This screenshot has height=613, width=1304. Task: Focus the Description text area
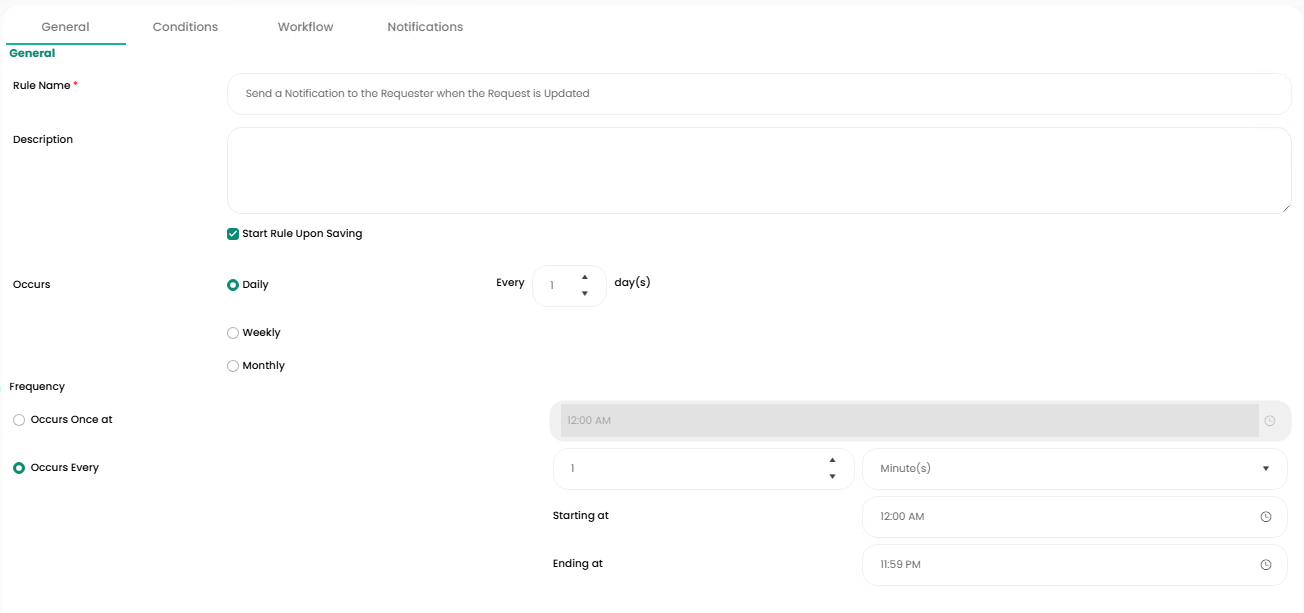point(758,170)
